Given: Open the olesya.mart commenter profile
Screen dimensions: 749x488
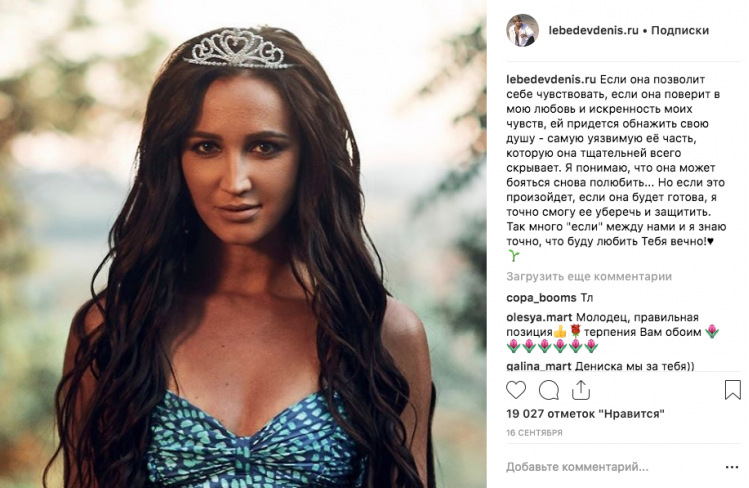Looking at the screenshot, I should click(540, 317).
